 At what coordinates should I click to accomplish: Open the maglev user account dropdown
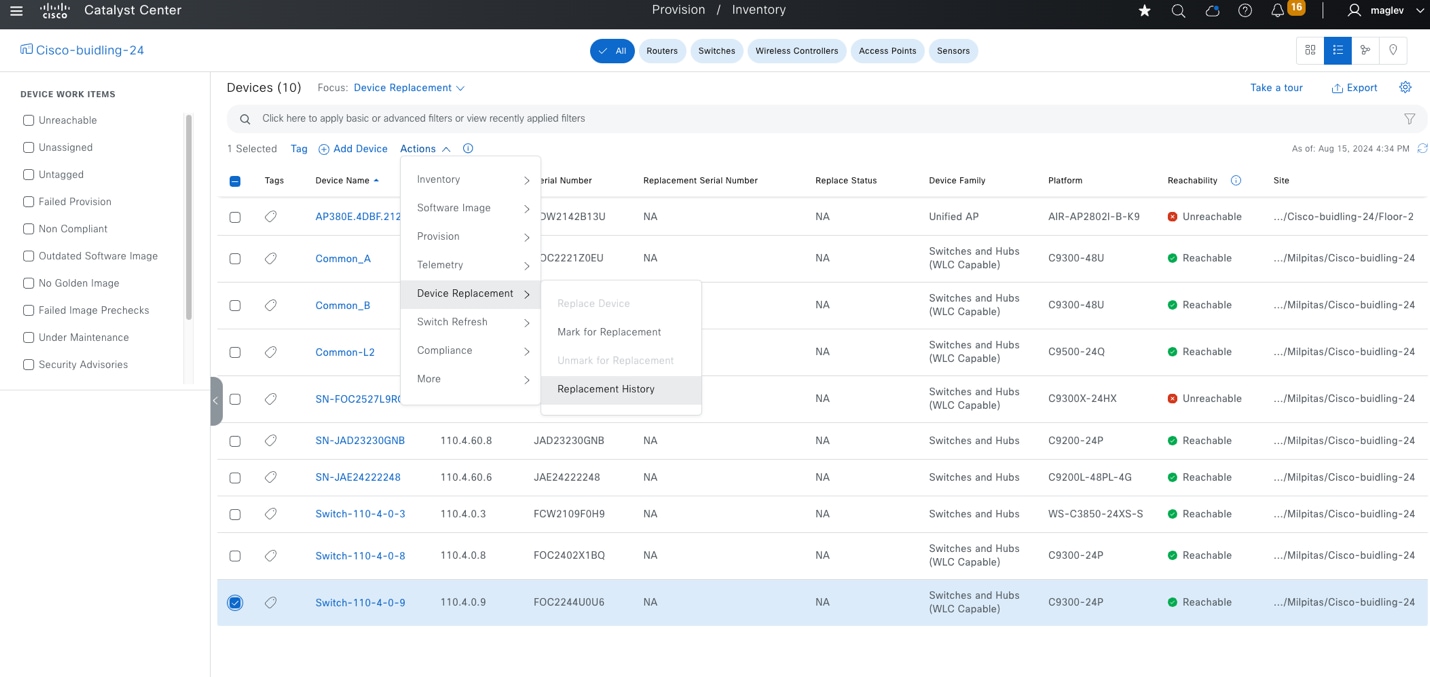[x=1387, y=11]
